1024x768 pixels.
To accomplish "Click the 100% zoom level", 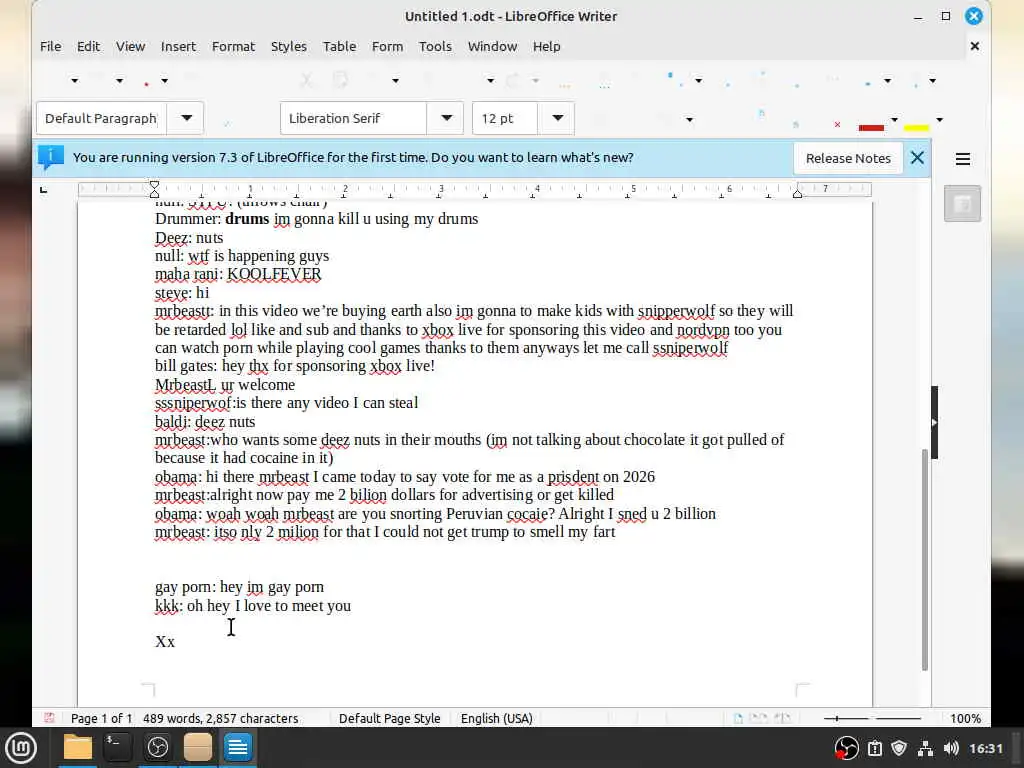I will tap(965, 718).
